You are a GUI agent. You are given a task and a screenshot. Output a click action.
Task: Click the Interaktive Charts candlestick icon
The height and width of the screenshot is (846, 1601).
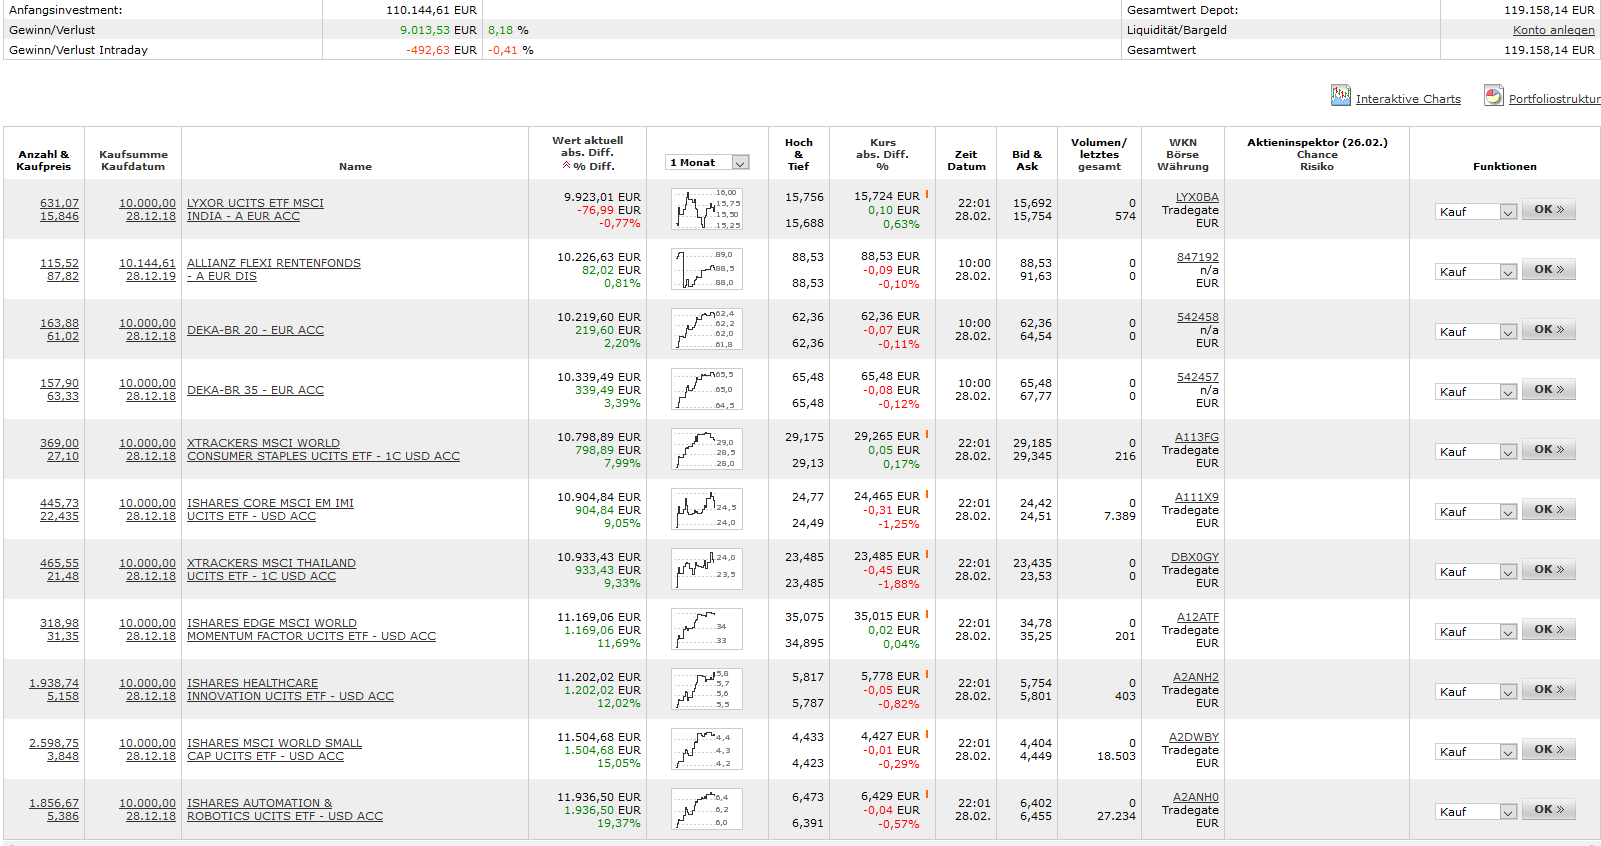click(x=1340, y=96)
